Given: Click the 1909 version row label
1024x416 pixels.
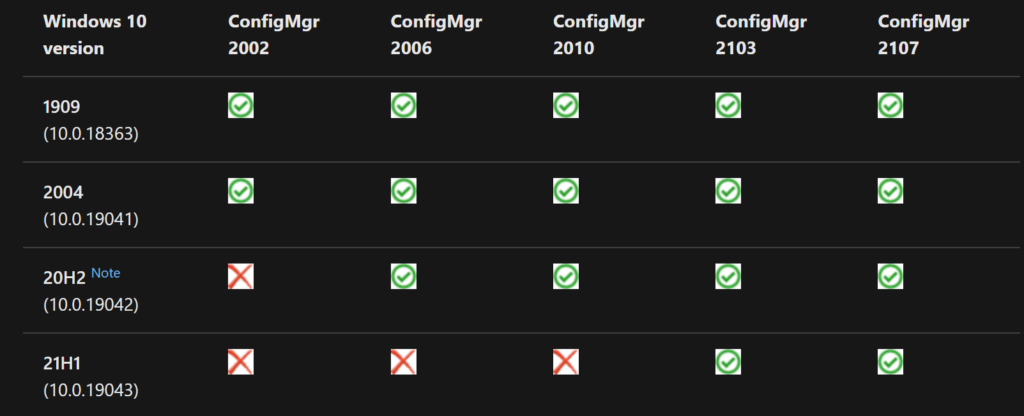Looking at the screenshot, I should pyautogui.click(x=61, y=107).
